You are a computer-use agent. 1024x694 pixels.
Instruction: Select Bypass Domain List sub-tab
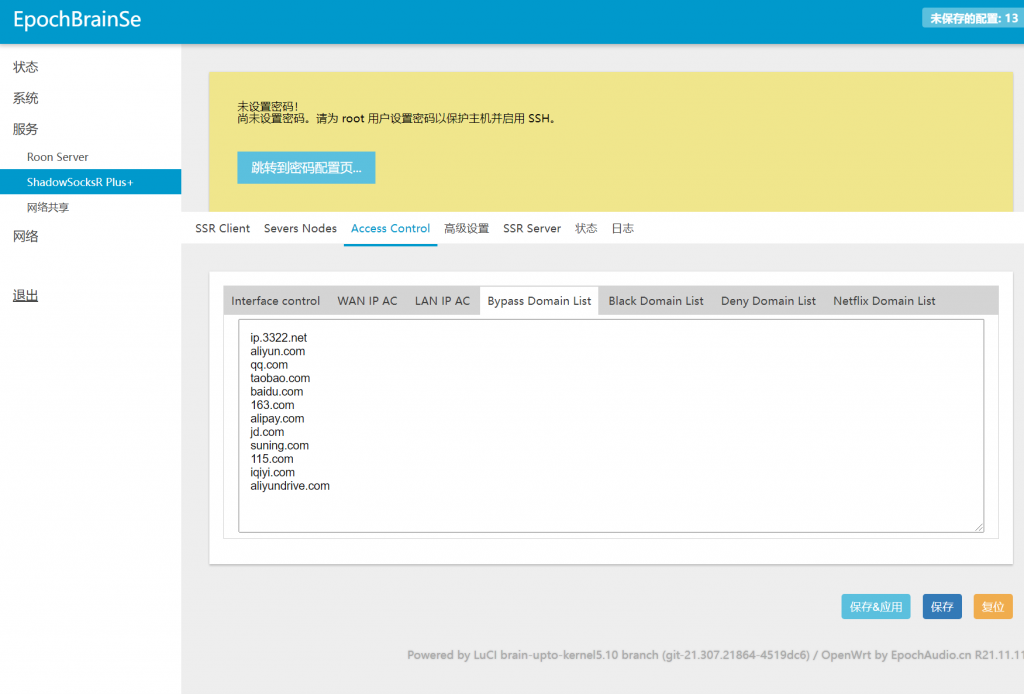point(539,301)
